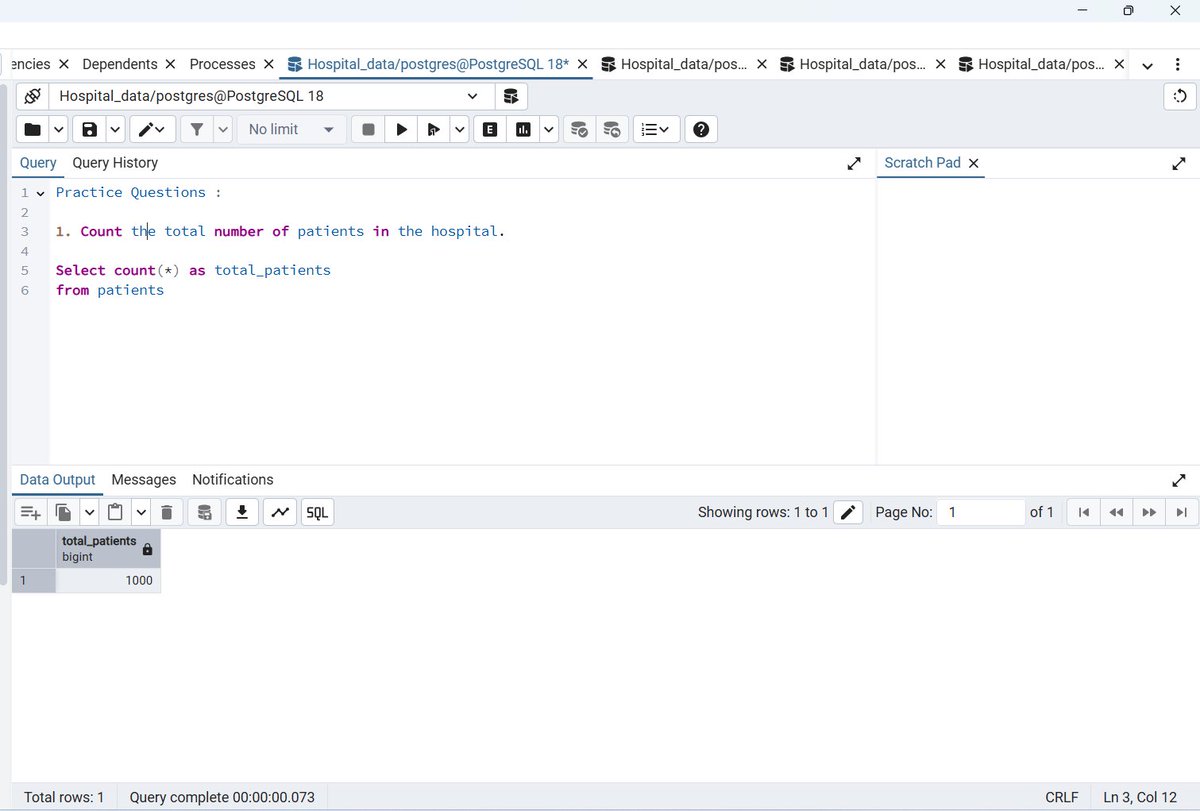Click "total_patients" in the query editor
This screenshot has width=1200, height=811.
(272, 270)
